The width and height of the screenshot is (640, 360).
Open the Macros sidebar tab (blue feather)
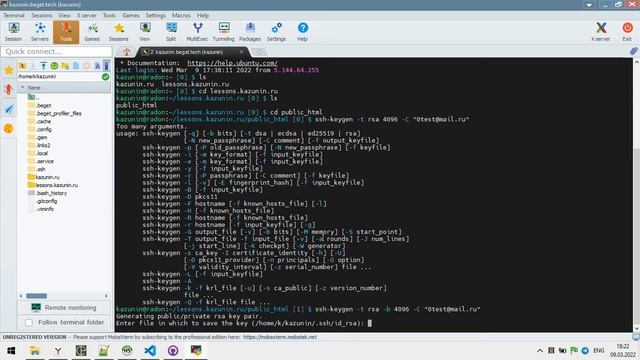coord(9,109)
